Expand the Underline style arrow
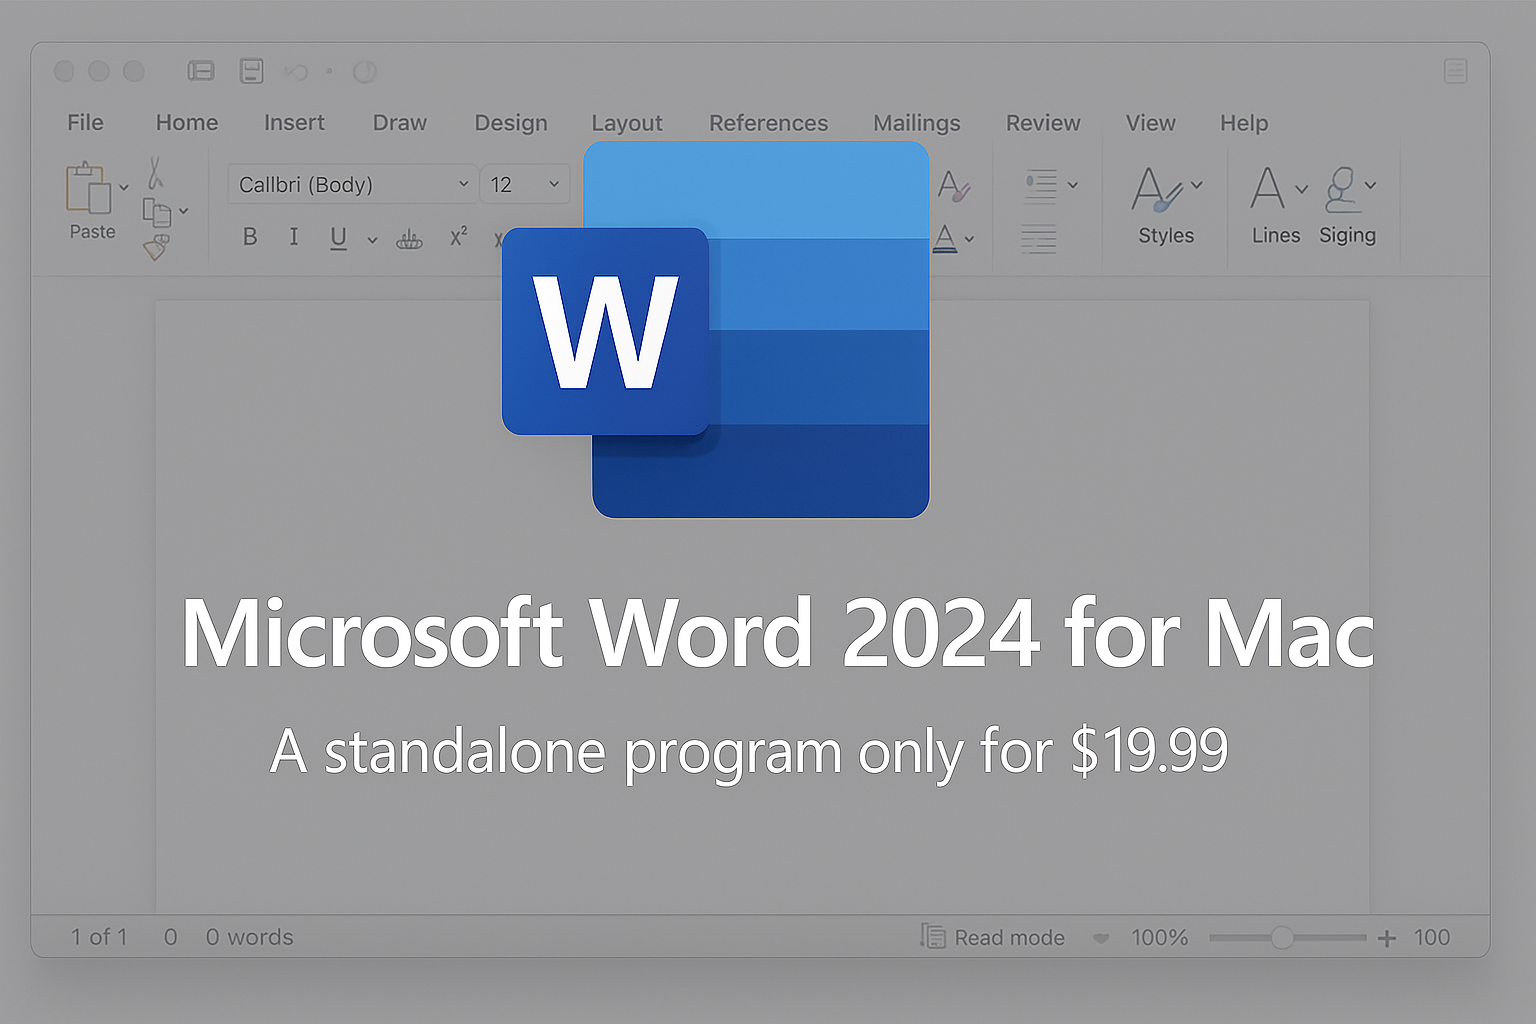1536x1024 pixels. [x=372, y=240]
